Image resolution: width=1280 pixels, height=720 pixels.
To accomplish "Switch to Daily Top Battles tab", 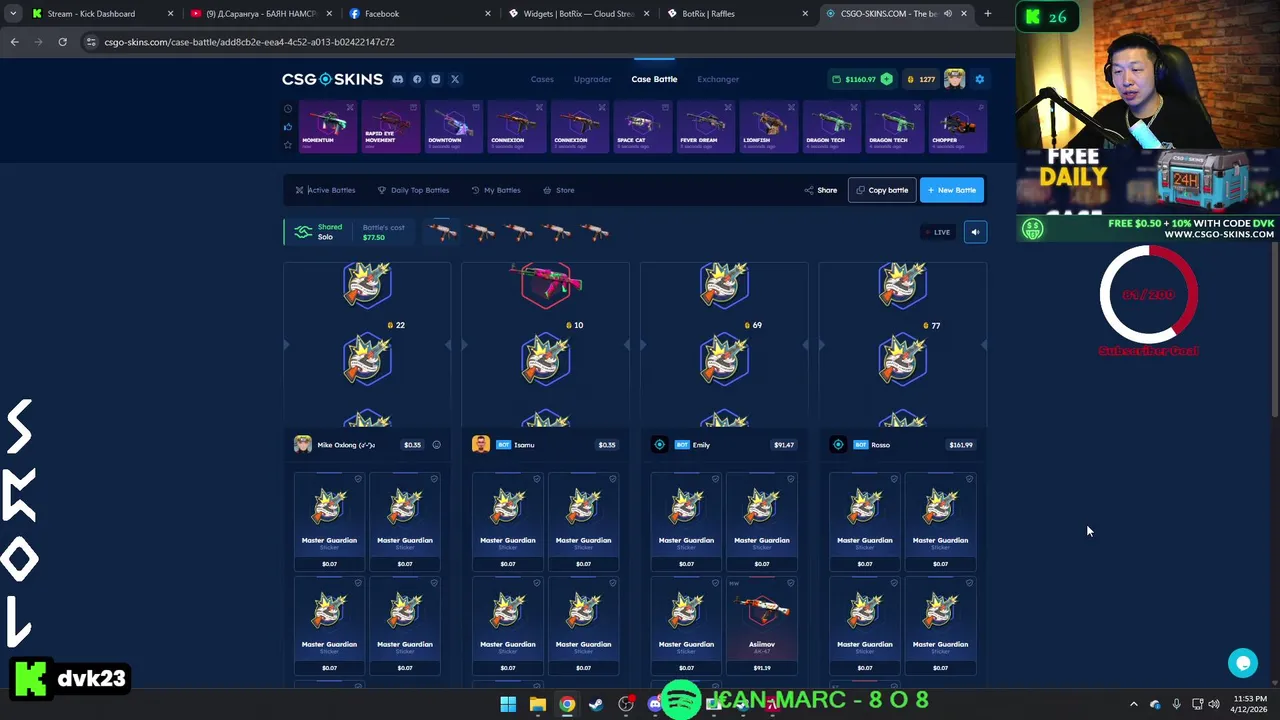I will click(413, 190).
